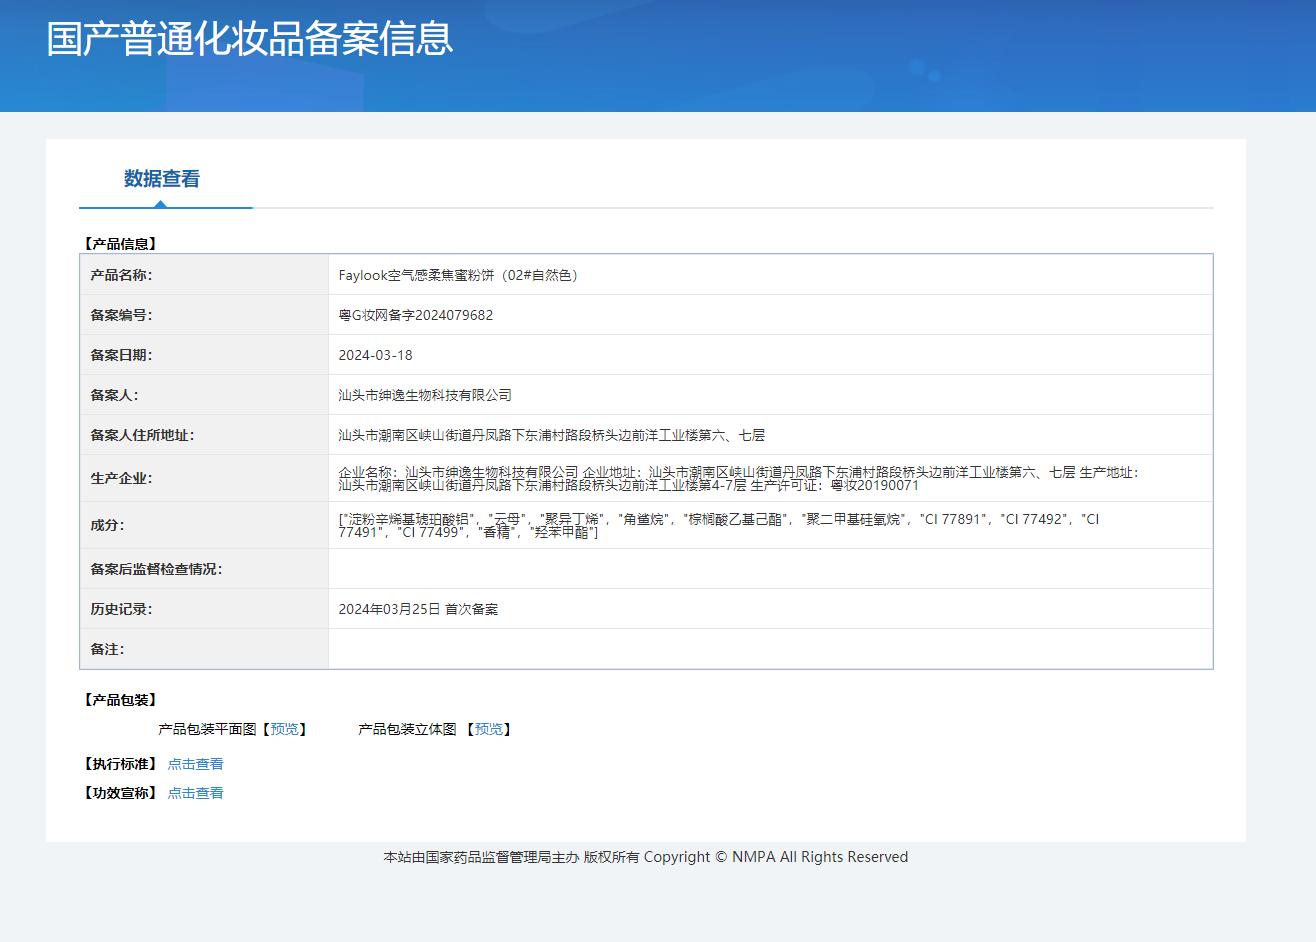Click the 【产品信息】 section heading
The height and width of the screenshot is (942, 1316).
coord(120,244)
